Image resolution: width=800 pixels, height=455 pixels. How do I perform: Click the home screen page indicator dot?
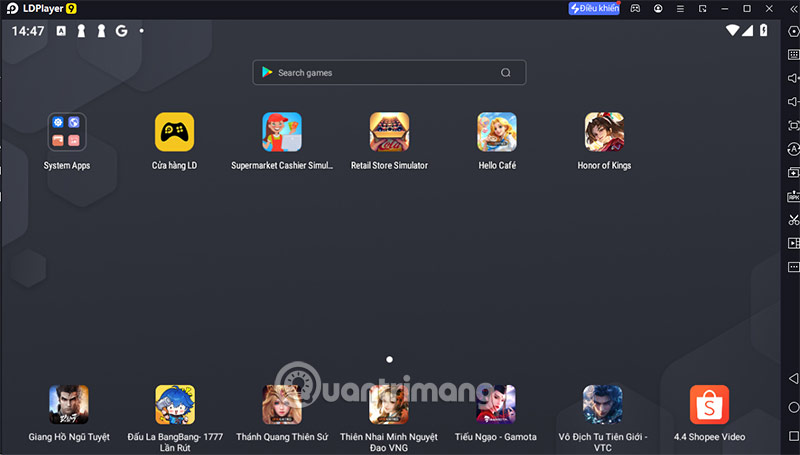click(389, 360)
